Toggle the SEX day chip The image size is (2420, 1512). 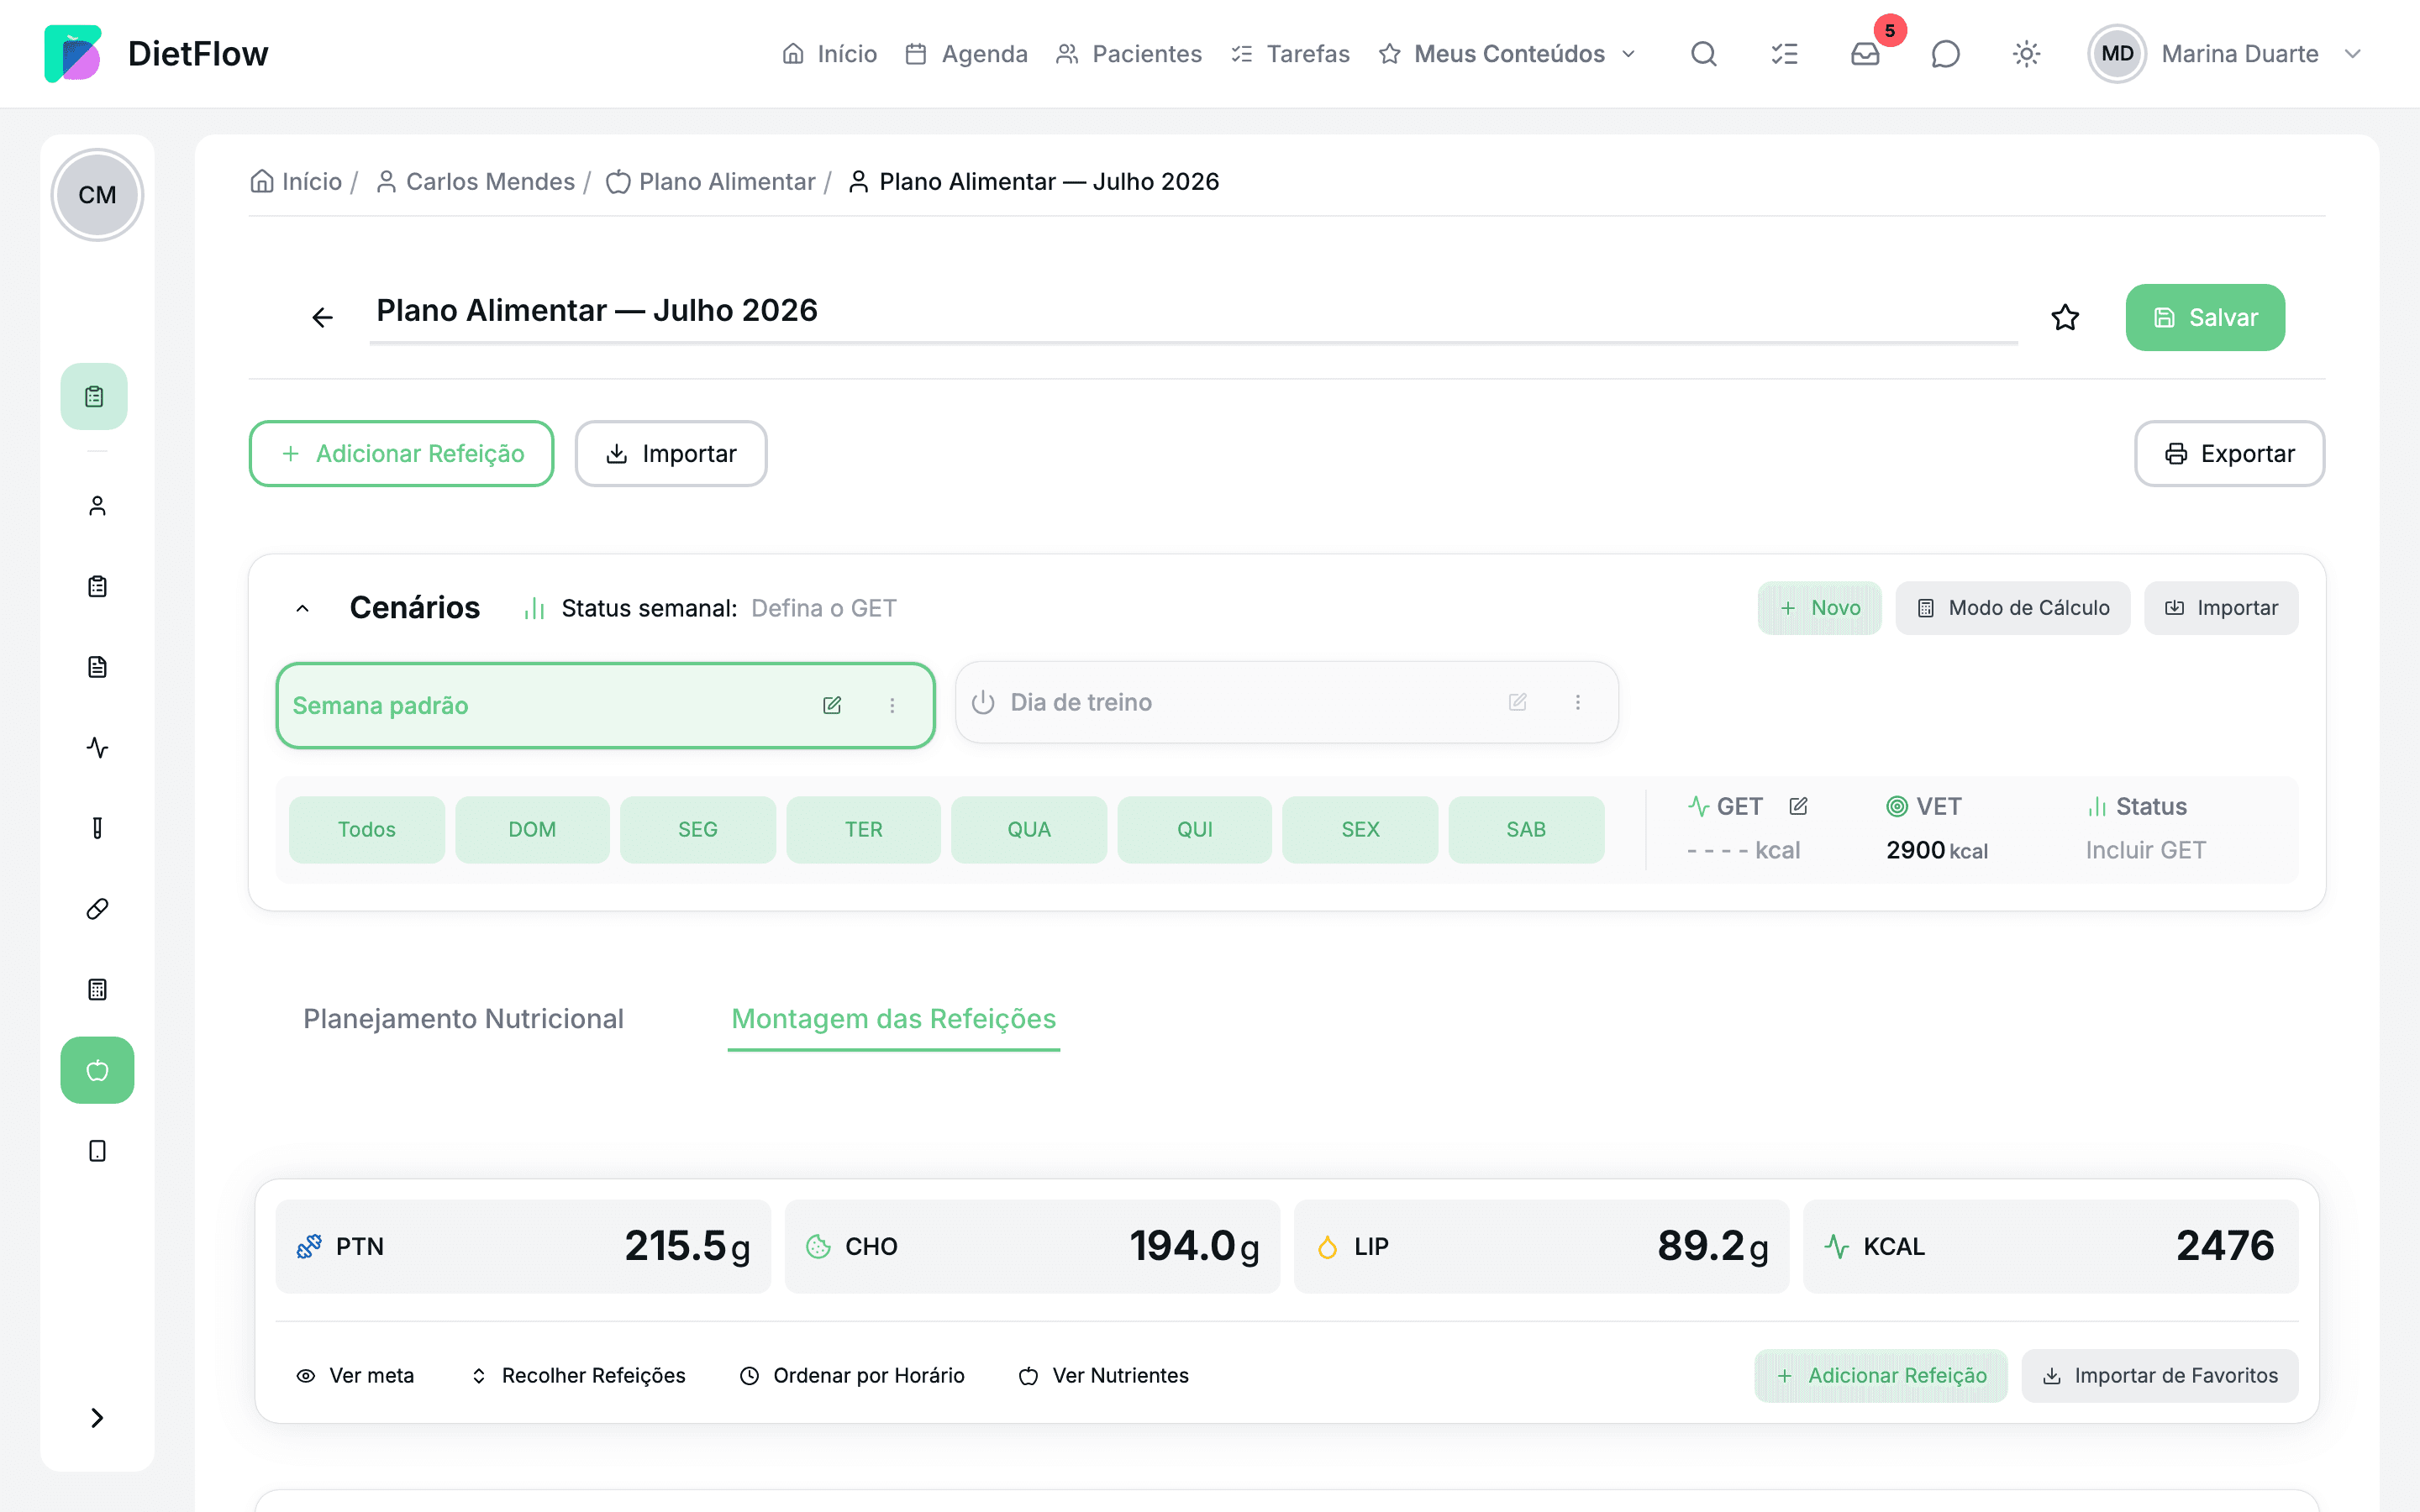point(1360,830)
